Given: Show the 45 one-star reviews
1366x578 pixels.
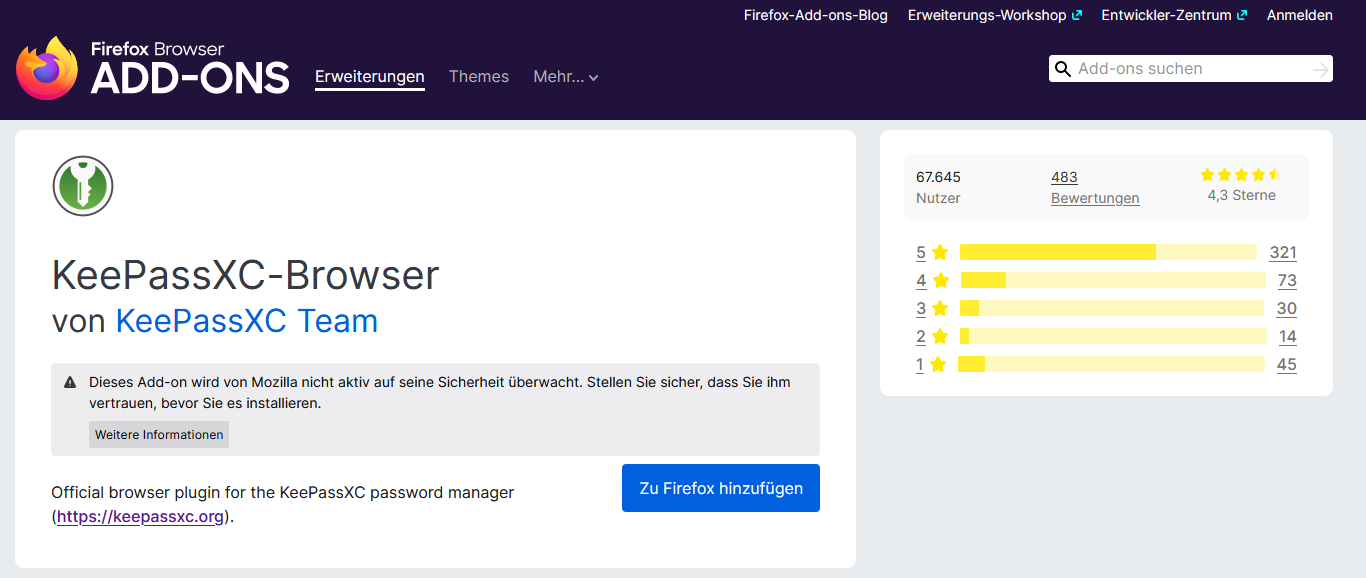Looking at the screenshot, I should click(x=1286, y=364).
